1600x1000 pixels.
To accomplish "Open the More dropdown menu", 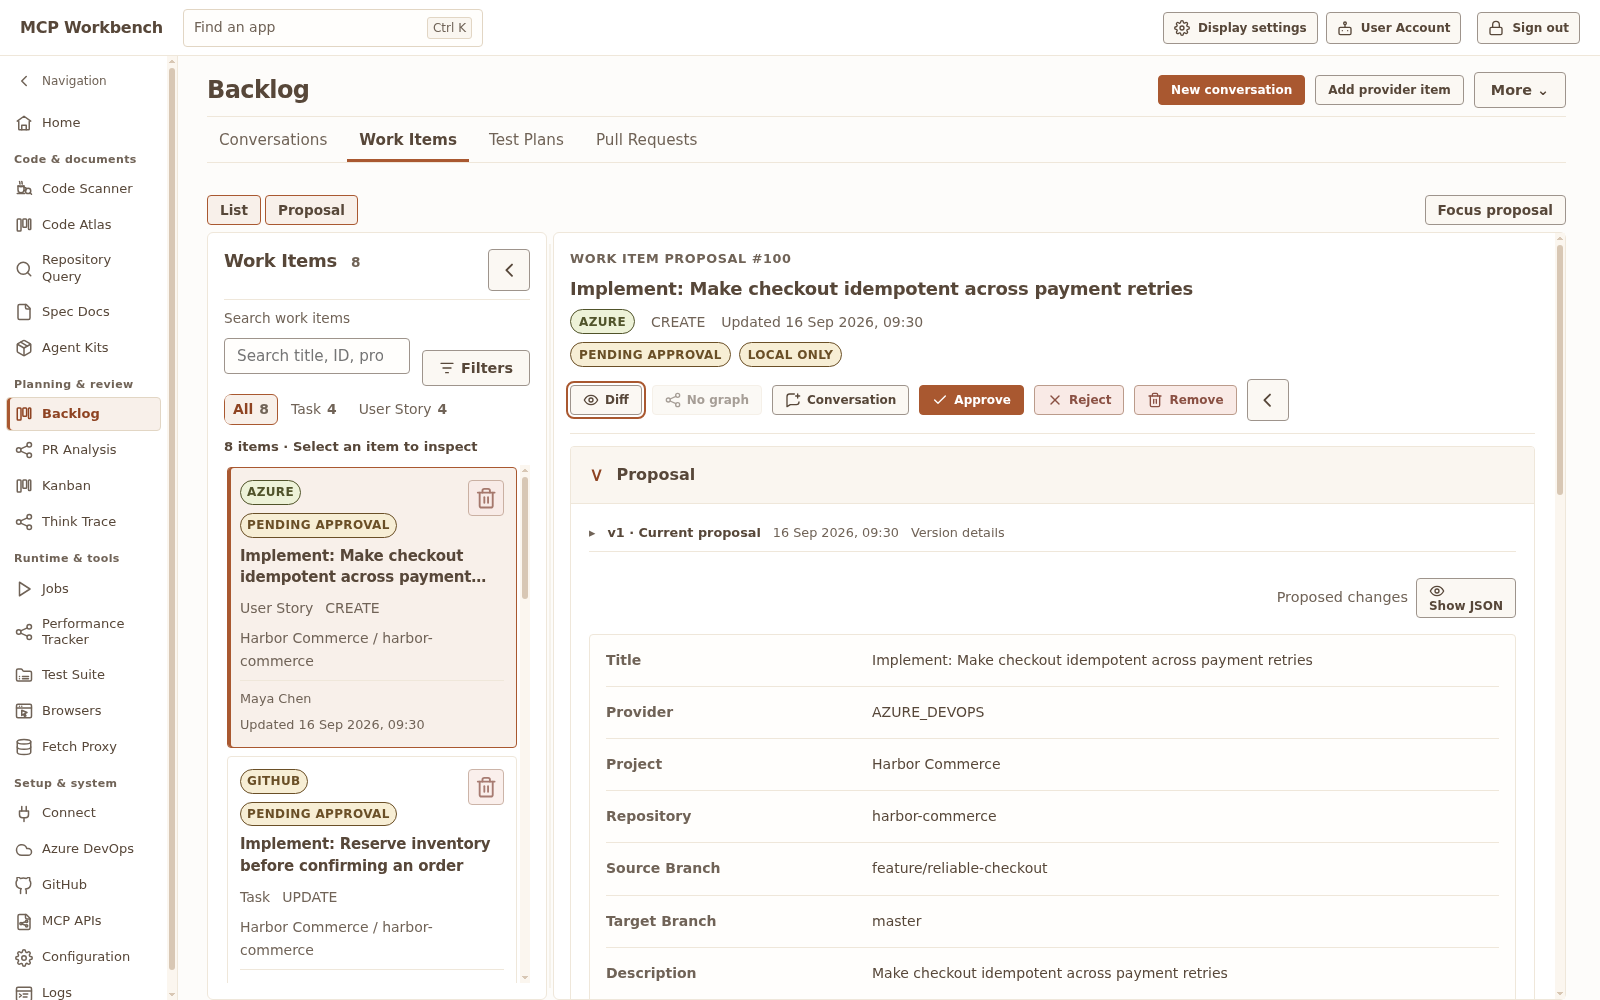I will click(x=1519, y=90).
